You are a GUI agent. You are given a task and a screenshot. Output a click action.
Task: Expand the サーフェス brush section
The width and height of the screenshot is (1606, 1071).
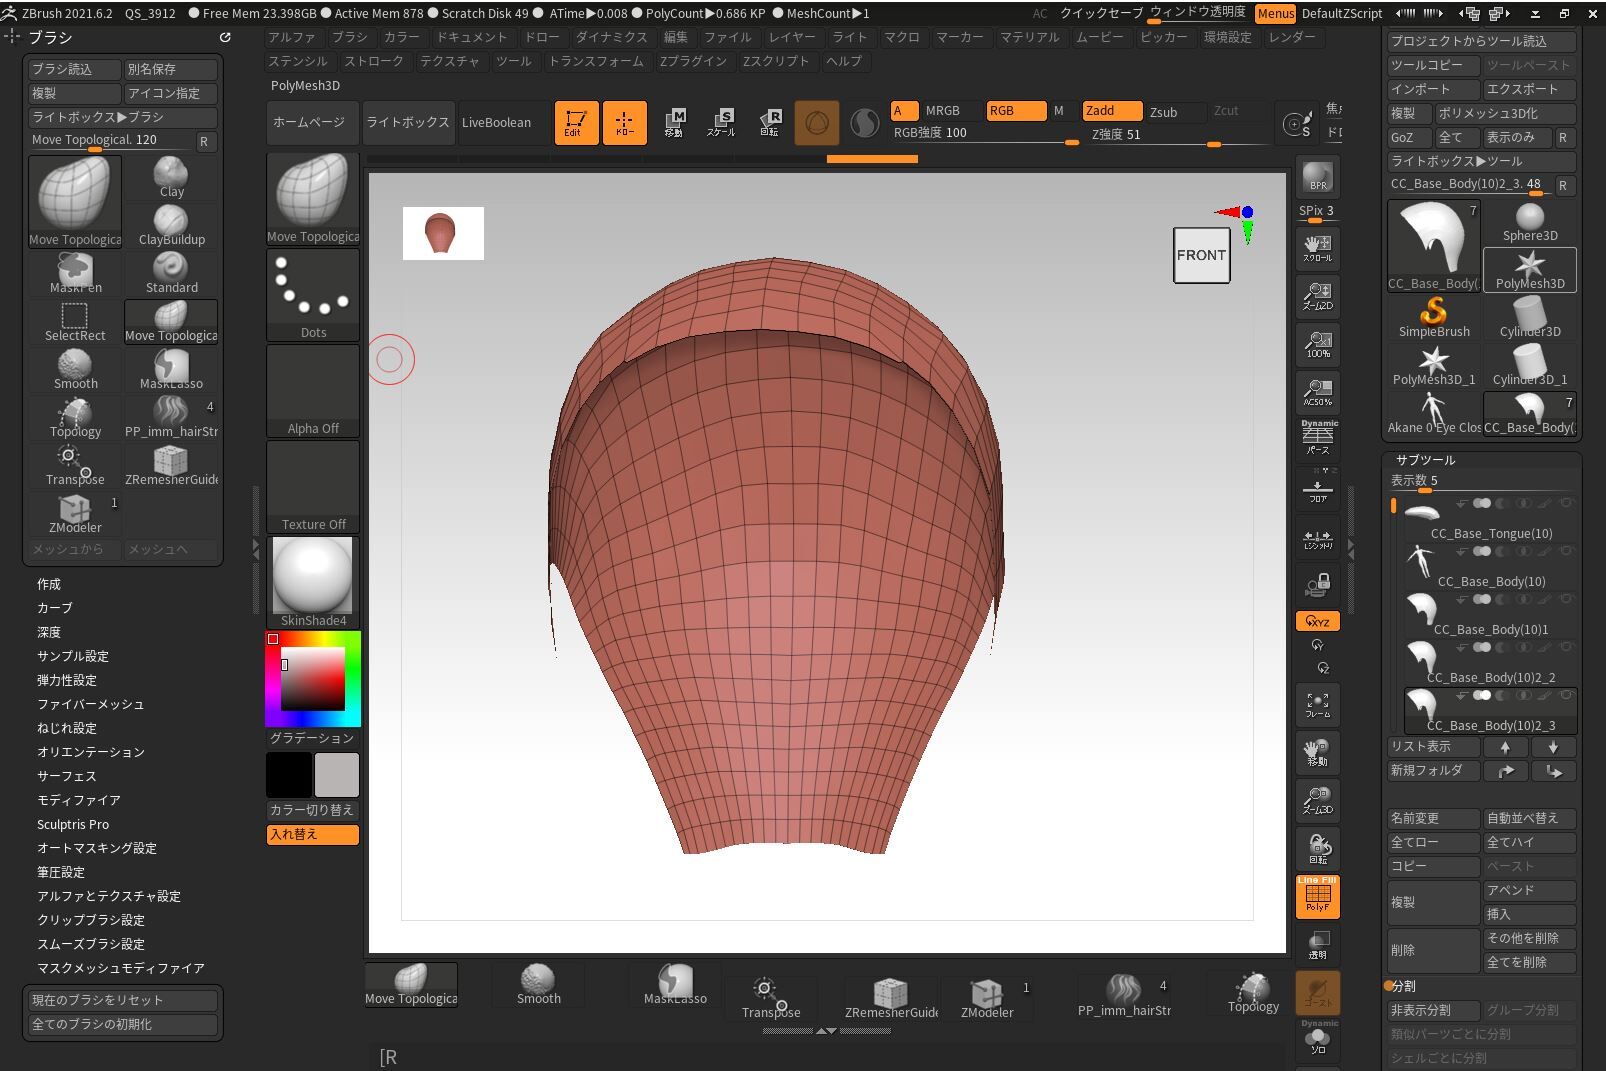click(67, 776)
